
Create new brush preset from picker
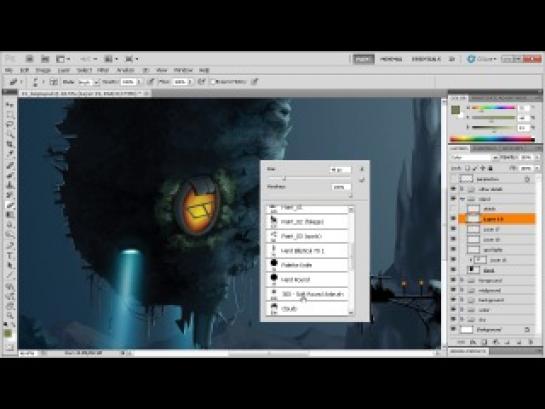pyautogui.click(x=361, y=180)
